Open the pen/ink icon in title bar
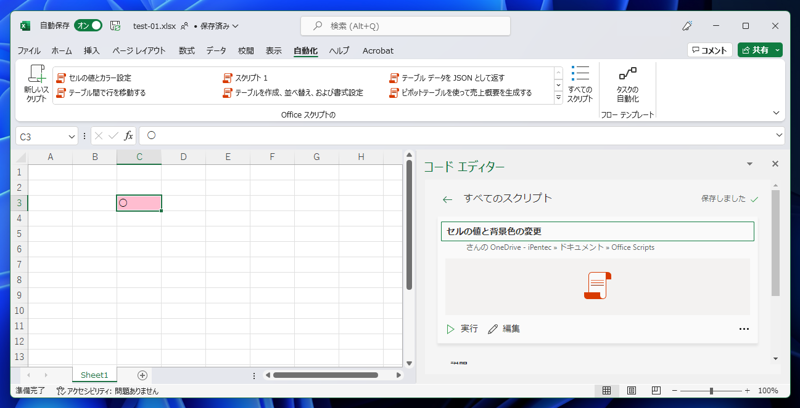800x408 pixels. 687,26
